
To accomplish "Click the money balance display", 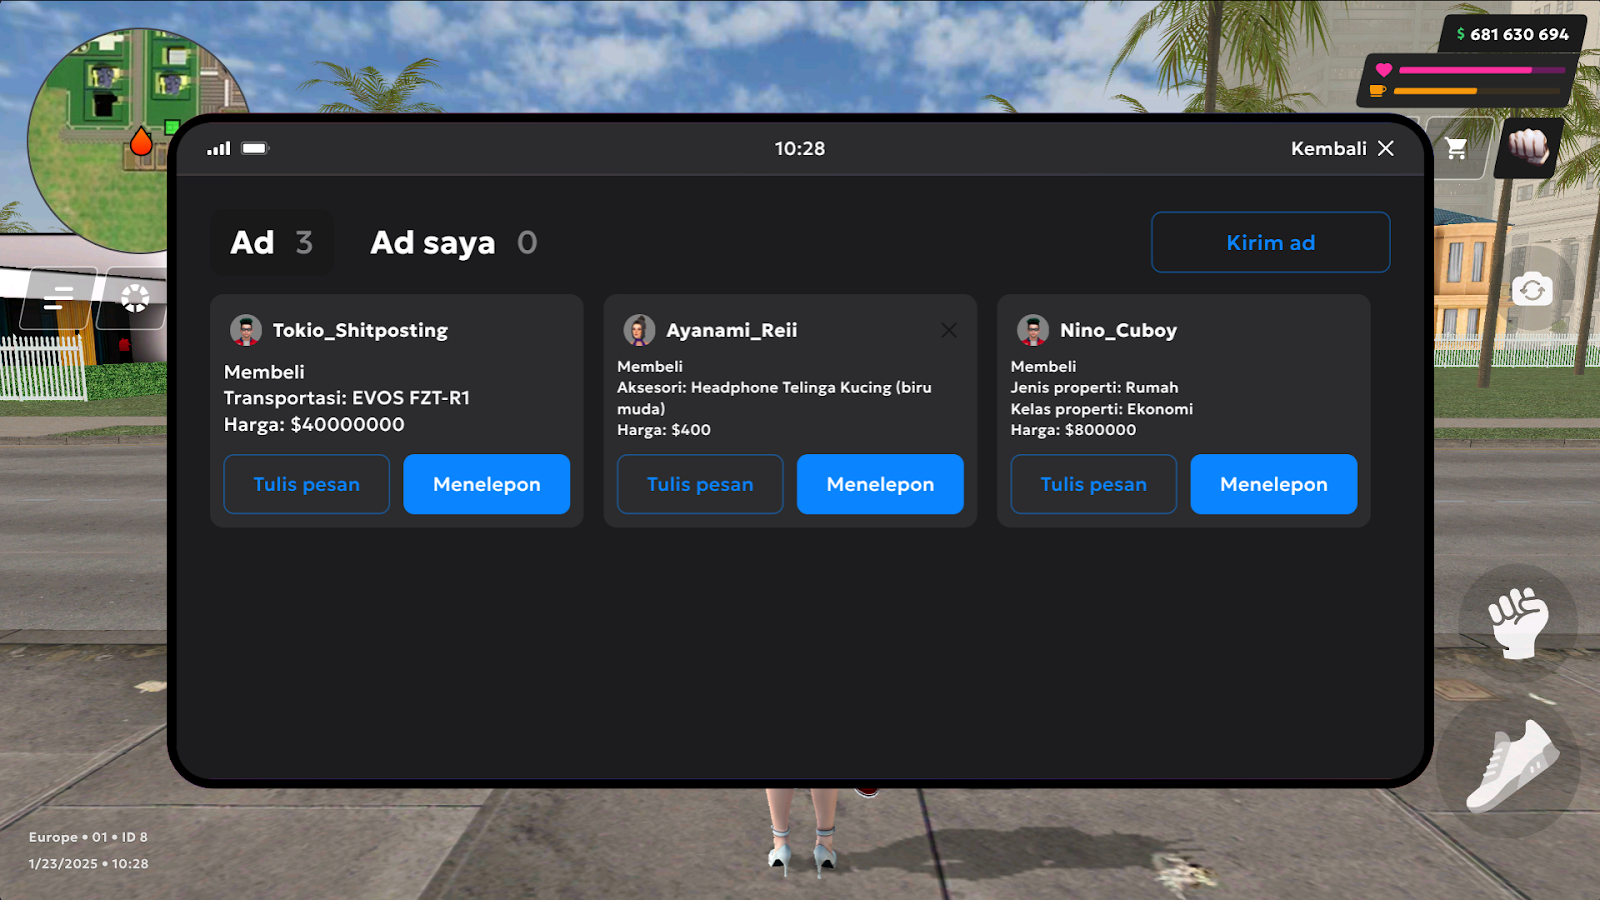I will [x=1512, y=34].
